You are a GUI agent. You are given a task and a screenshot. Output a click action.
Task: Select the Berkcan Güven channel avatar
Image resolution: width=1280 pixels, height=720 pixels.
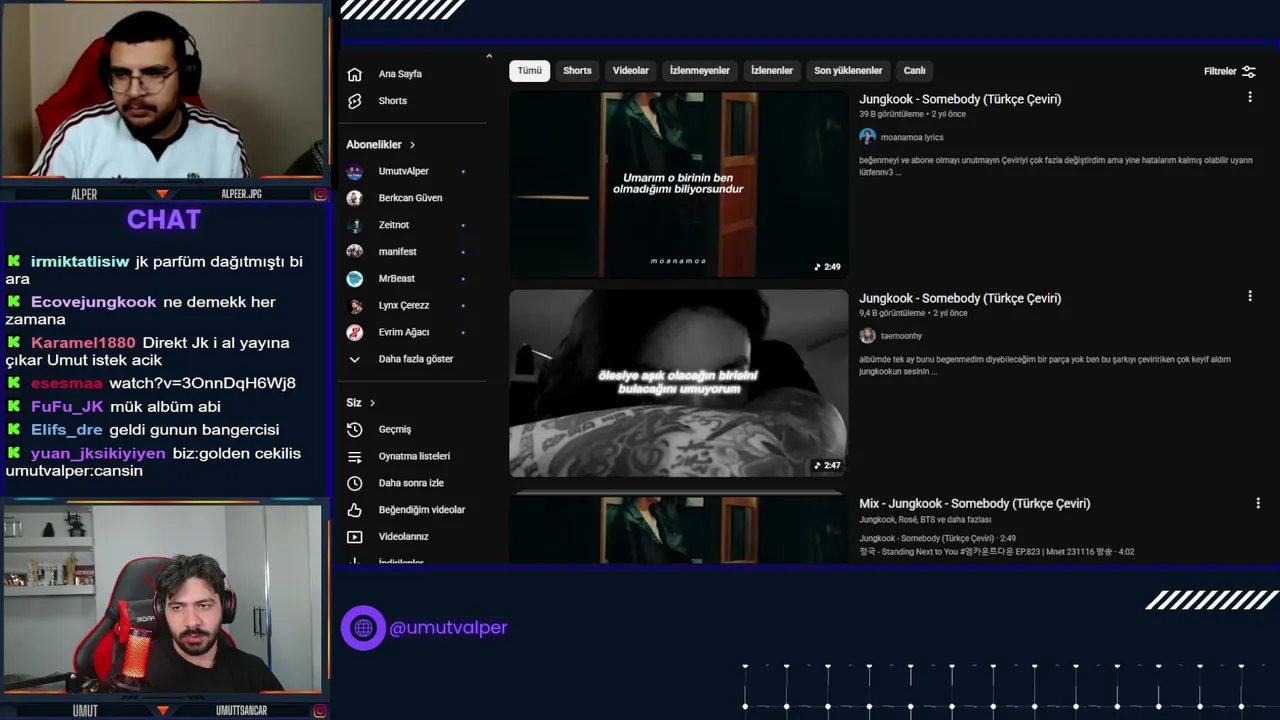pyautogui.click(x=354, y=198)
